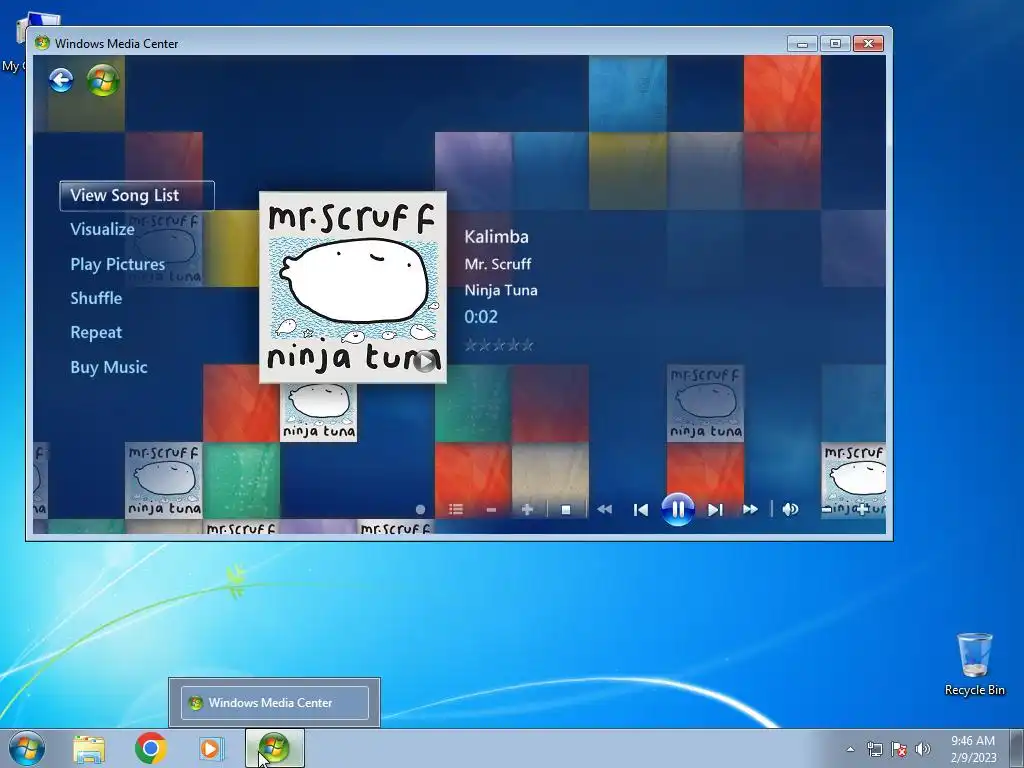Toggle Shuffle mode
The image size is (1024, 768).
tap(96, 298)
